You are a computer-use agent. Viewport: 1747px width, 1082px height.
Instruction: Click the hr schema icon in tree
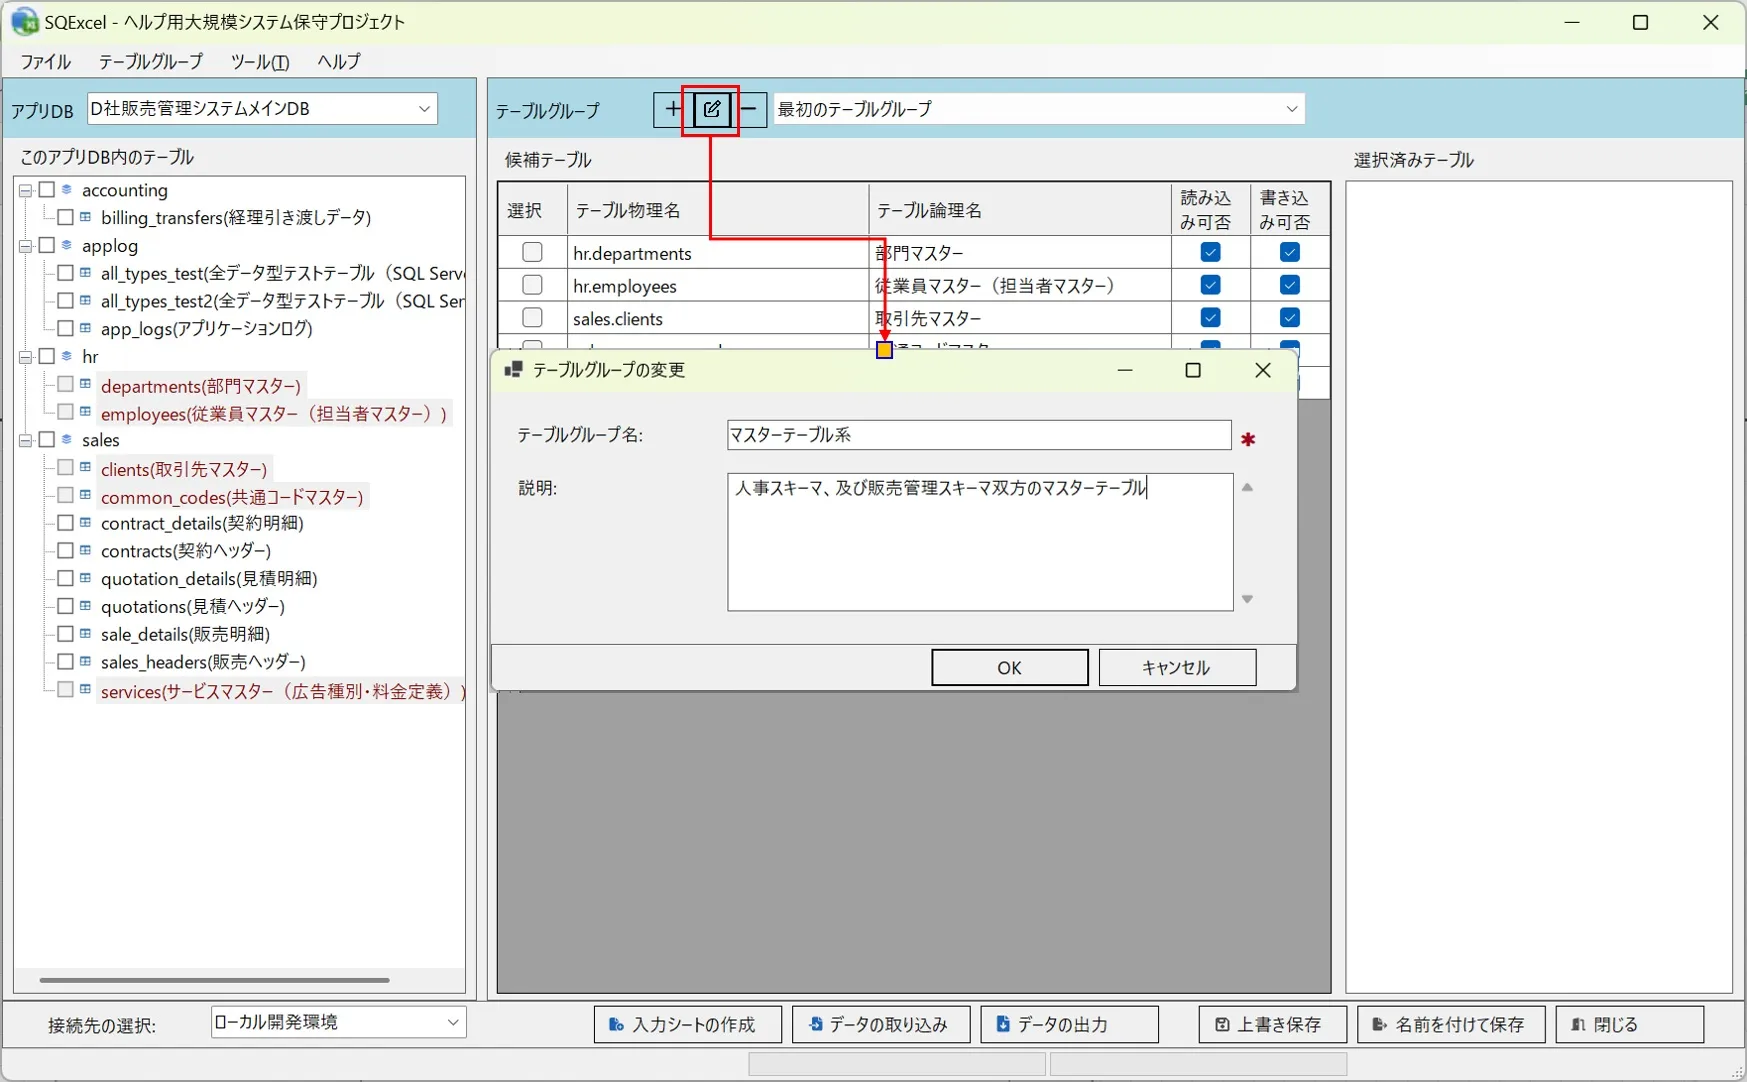coord(67,356)
